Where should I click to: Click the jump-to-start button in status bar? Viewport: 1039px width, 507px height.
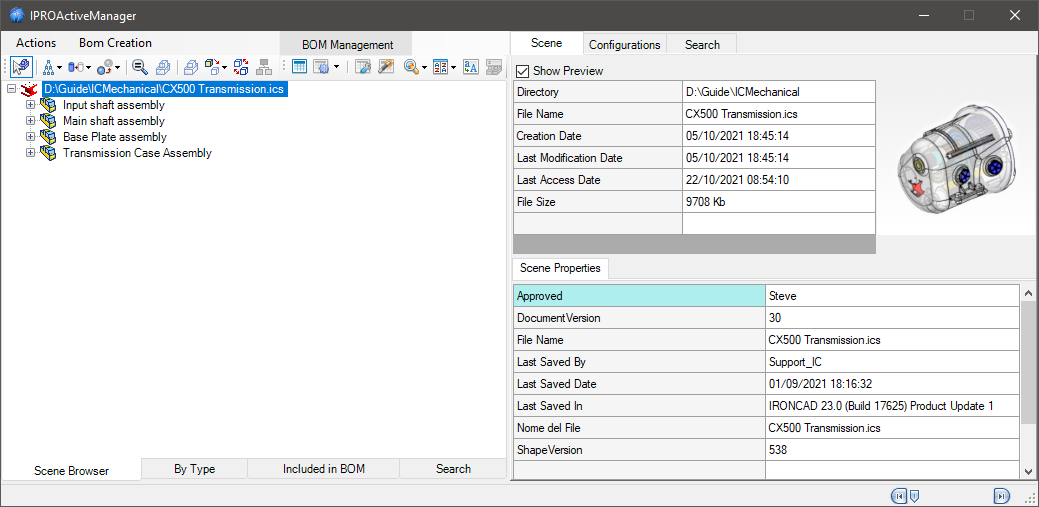tap(899, 495)
